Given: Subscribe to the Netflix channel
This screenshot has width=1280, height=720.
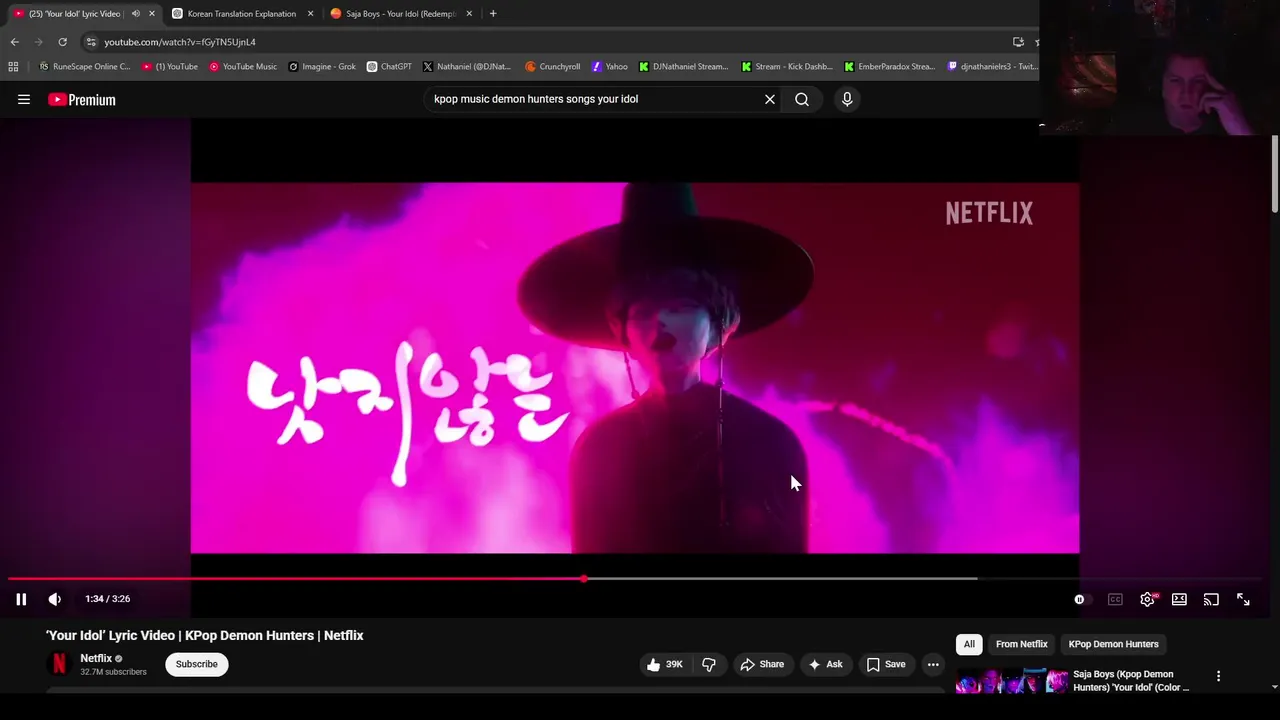Looking at the screenshot, I should tap(197, 664).
